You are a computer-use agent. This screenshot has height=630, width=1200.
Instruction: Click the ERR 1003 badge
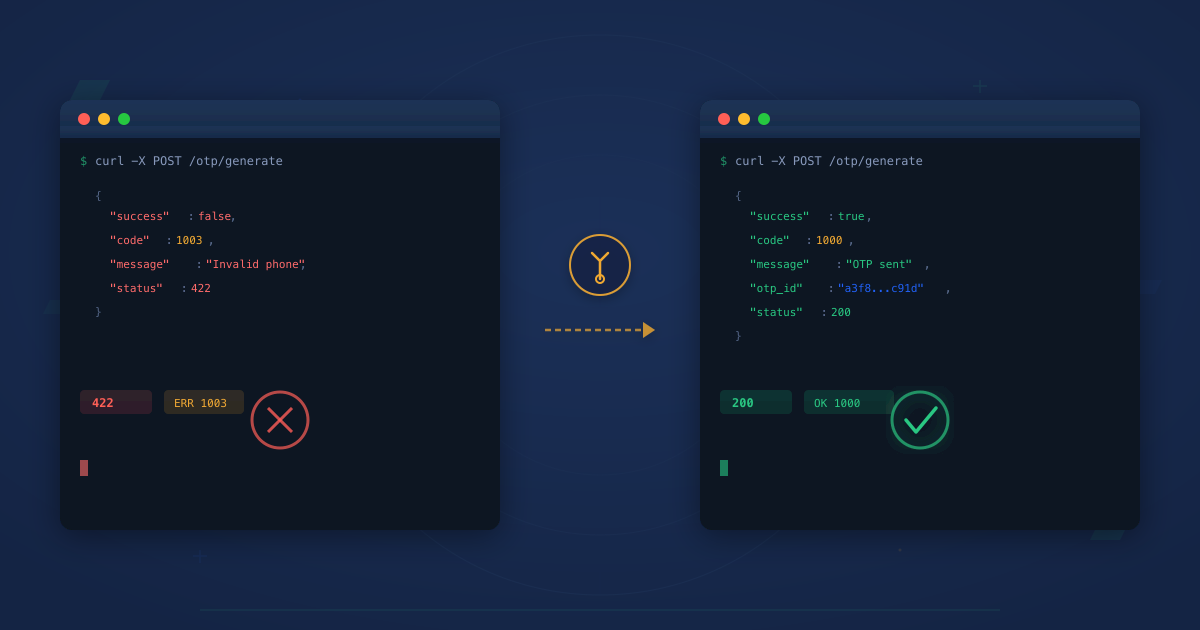[x=204, y=401]
